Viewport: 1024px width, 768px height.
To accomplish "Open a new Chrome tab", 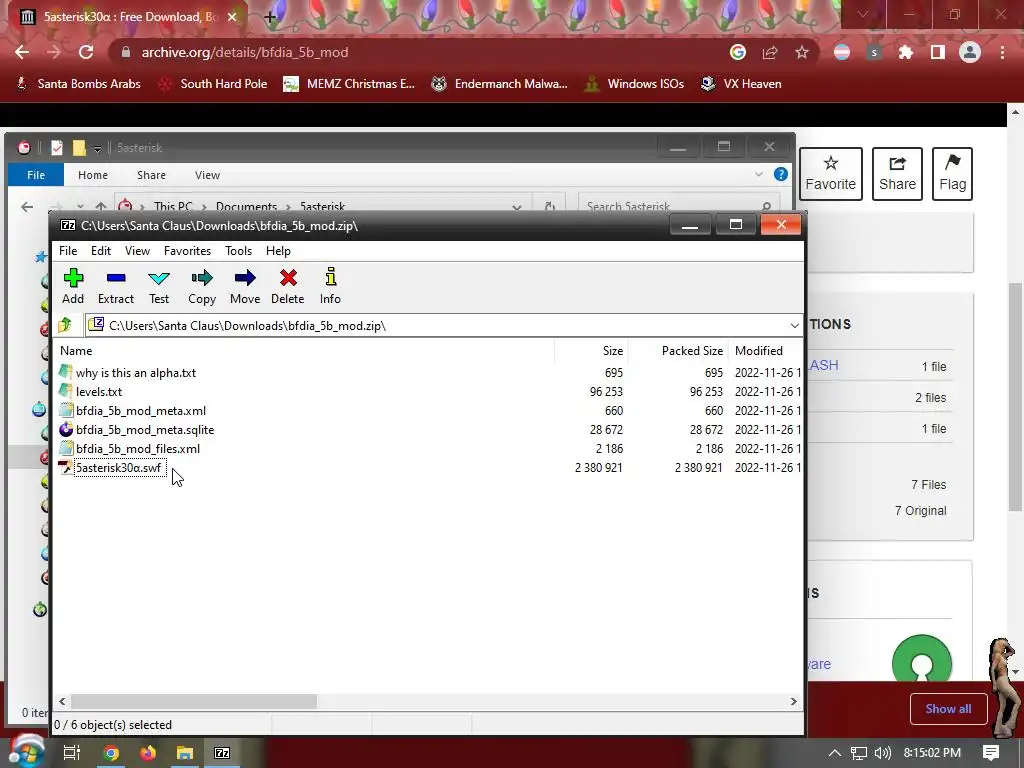I will pyautogui.click(x=270, y=17).
